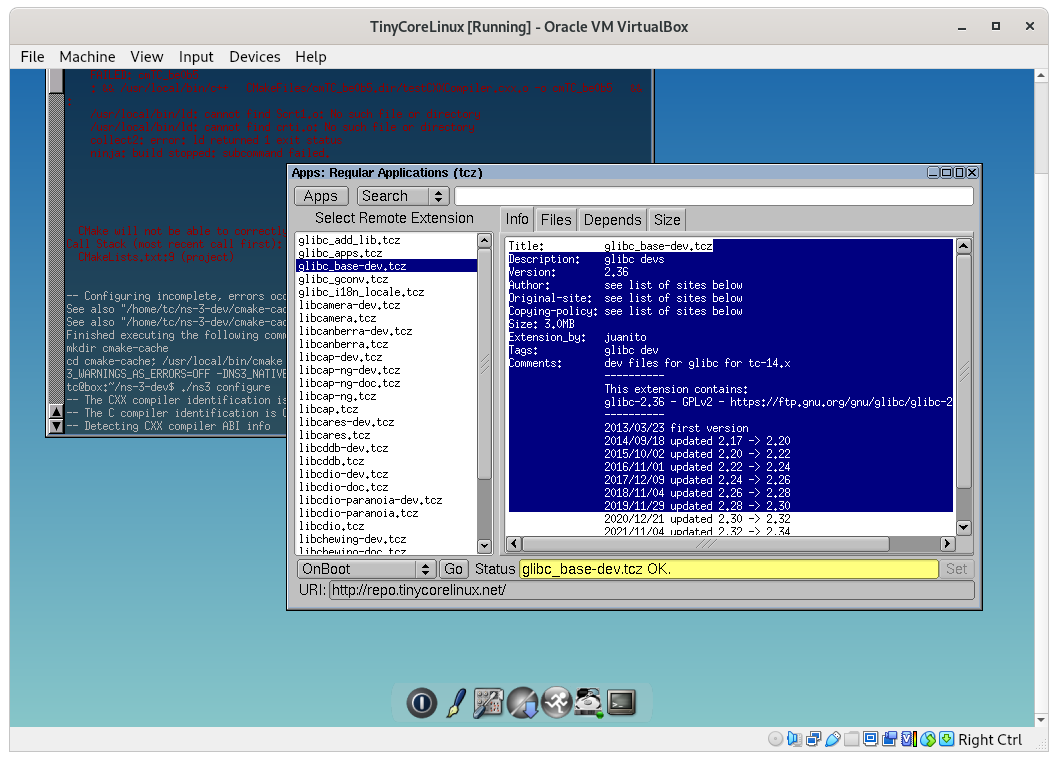
Task: Select glibc_apps.tcz in extension list
Action: pyautogui.click(x=386, y=253)
